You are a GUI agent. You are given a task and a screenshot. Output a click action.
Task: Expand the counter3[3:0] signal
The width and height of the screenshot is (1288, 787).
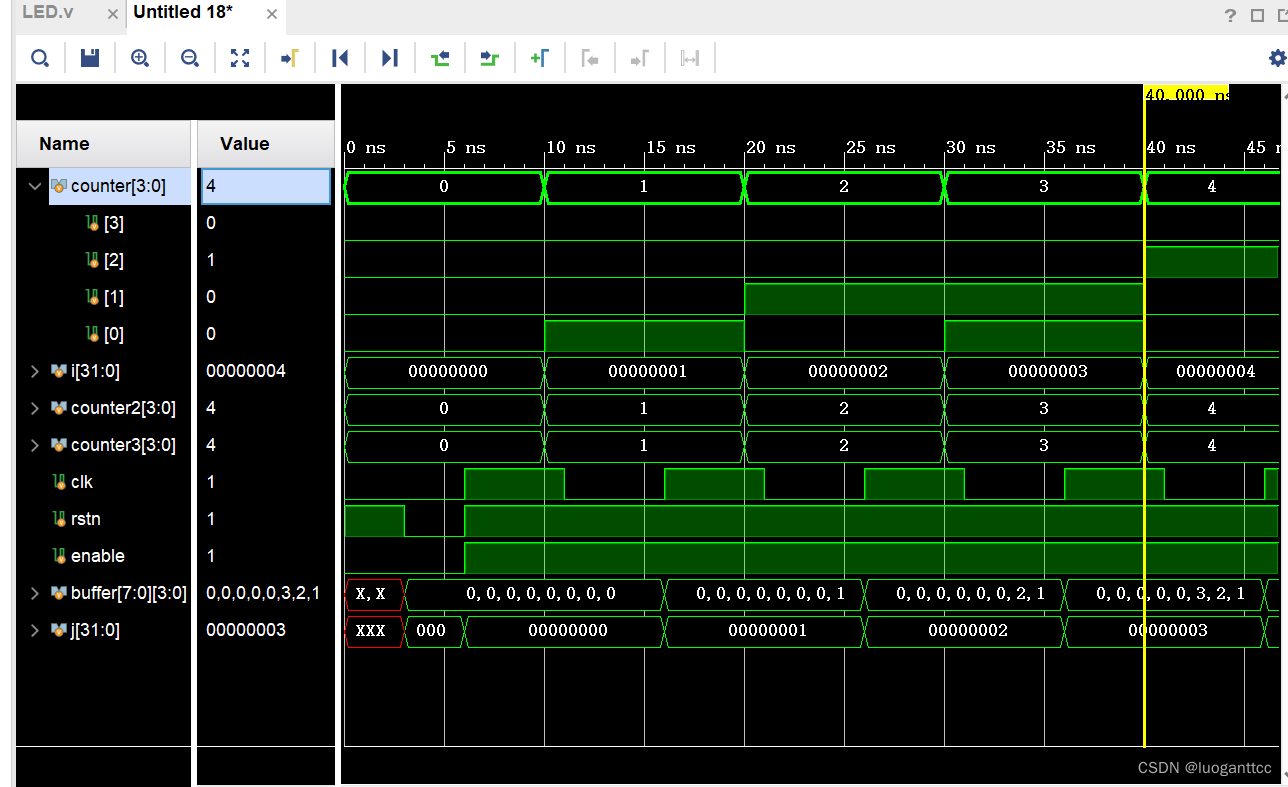tap(36, 445)
